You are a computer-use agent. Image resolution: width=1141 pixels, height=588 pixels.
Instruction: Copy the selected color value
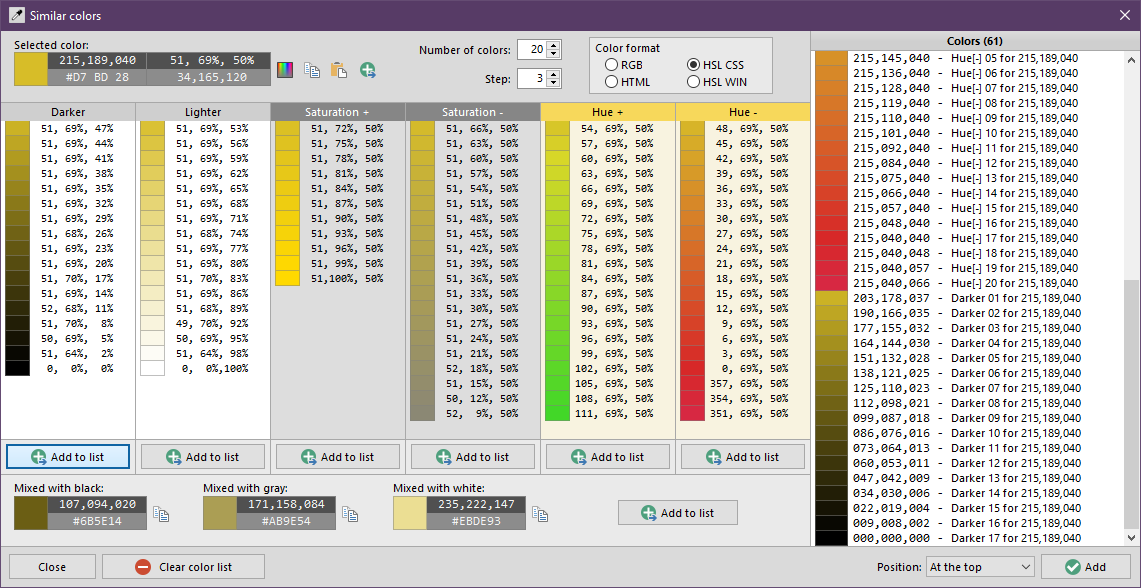tap(312, 70)
